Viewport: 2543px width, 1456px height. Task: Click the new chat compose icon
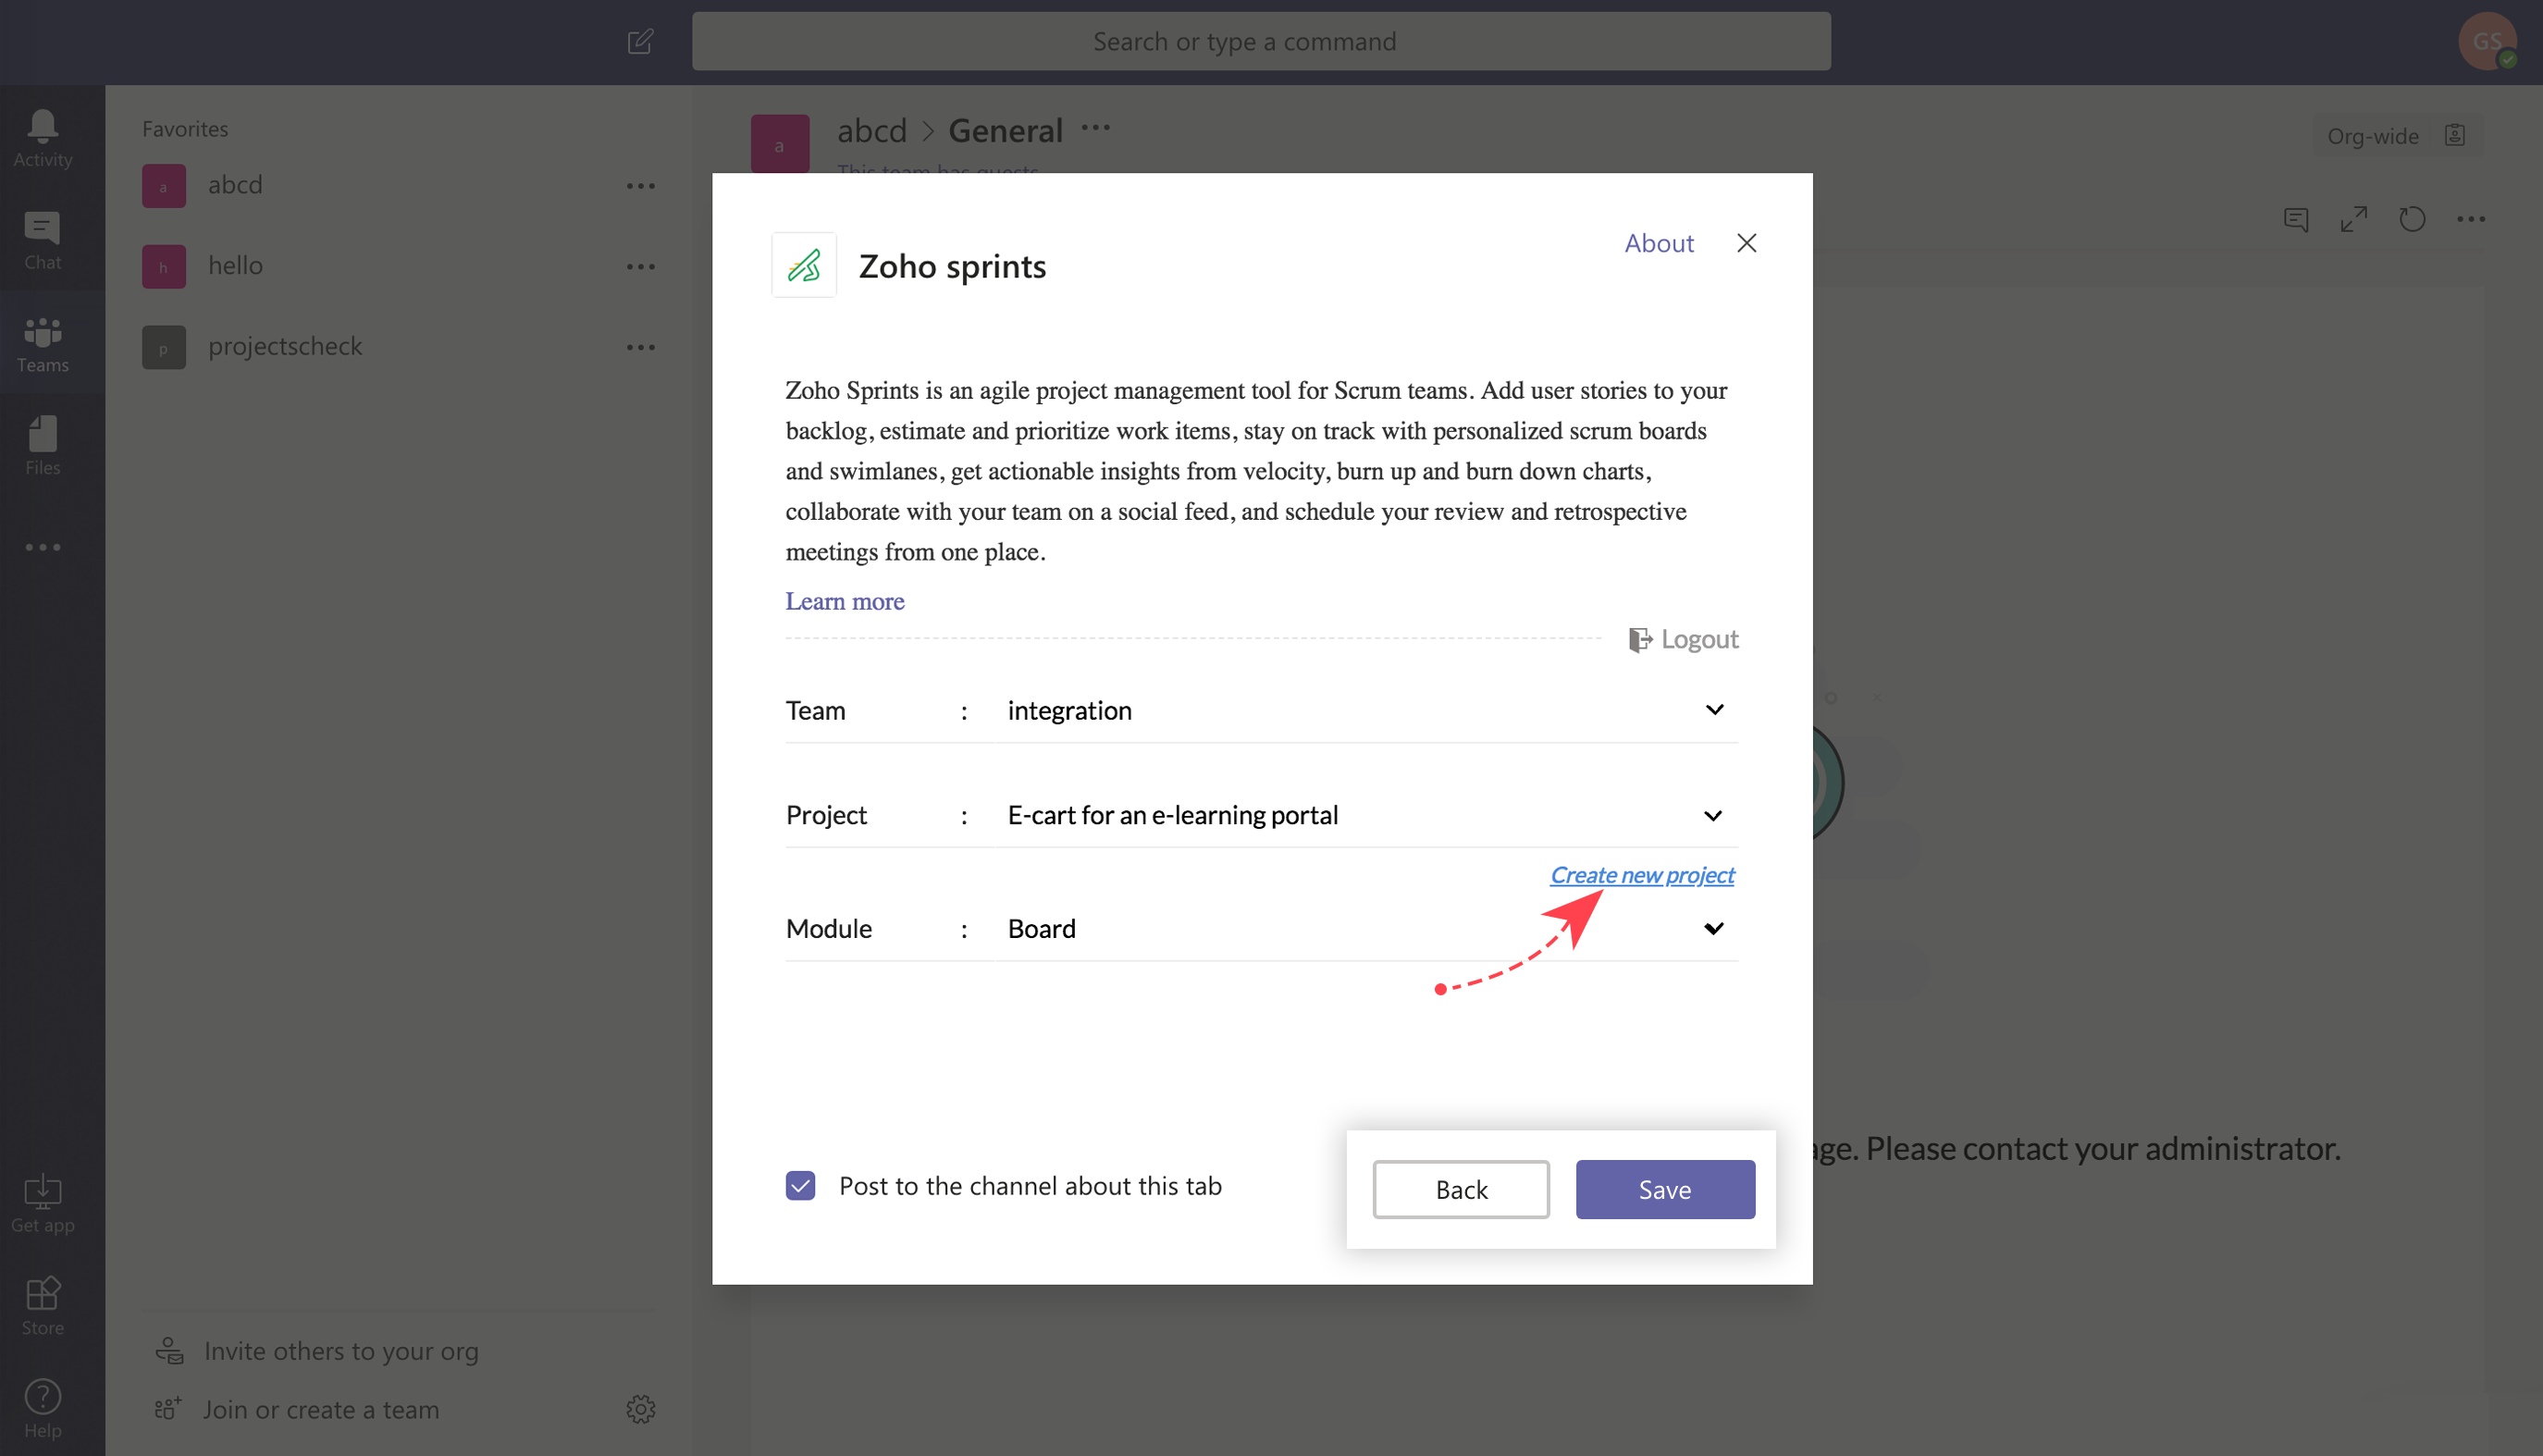tap(640, 41)
